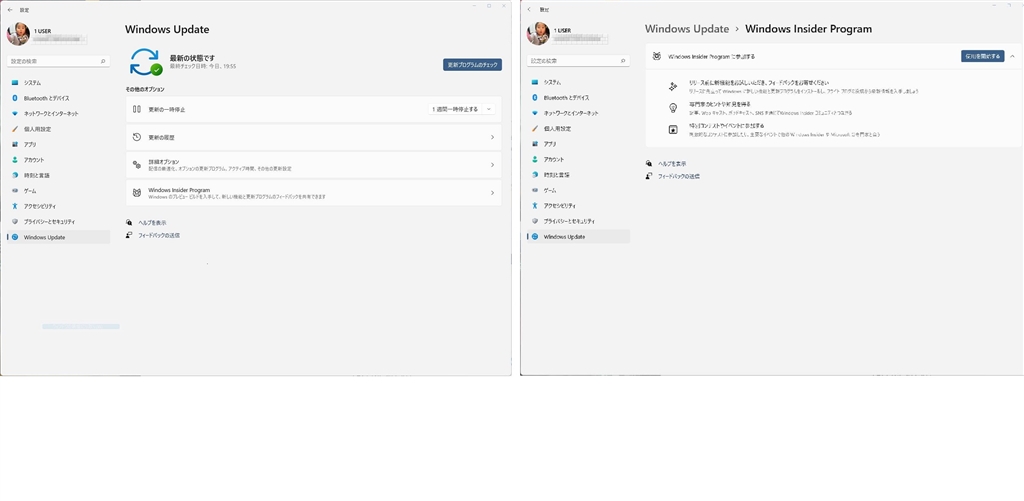Open システム icon in Windows Update window sidebar
This screenshot has width=1024, height=501.
tap(15, 83)
